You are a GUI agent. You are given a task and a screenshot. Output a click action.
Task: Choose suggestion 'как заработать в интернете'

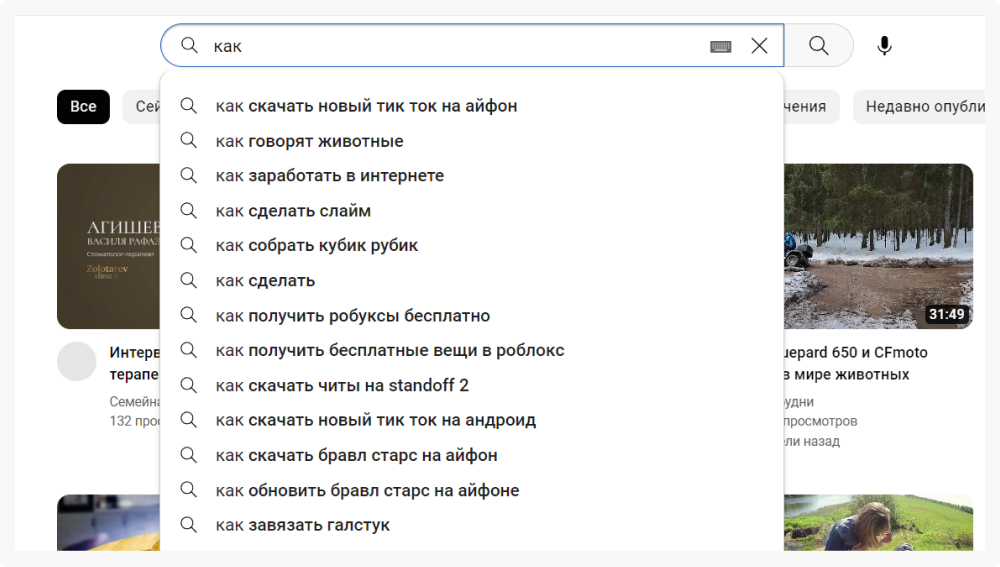[330, 176]
